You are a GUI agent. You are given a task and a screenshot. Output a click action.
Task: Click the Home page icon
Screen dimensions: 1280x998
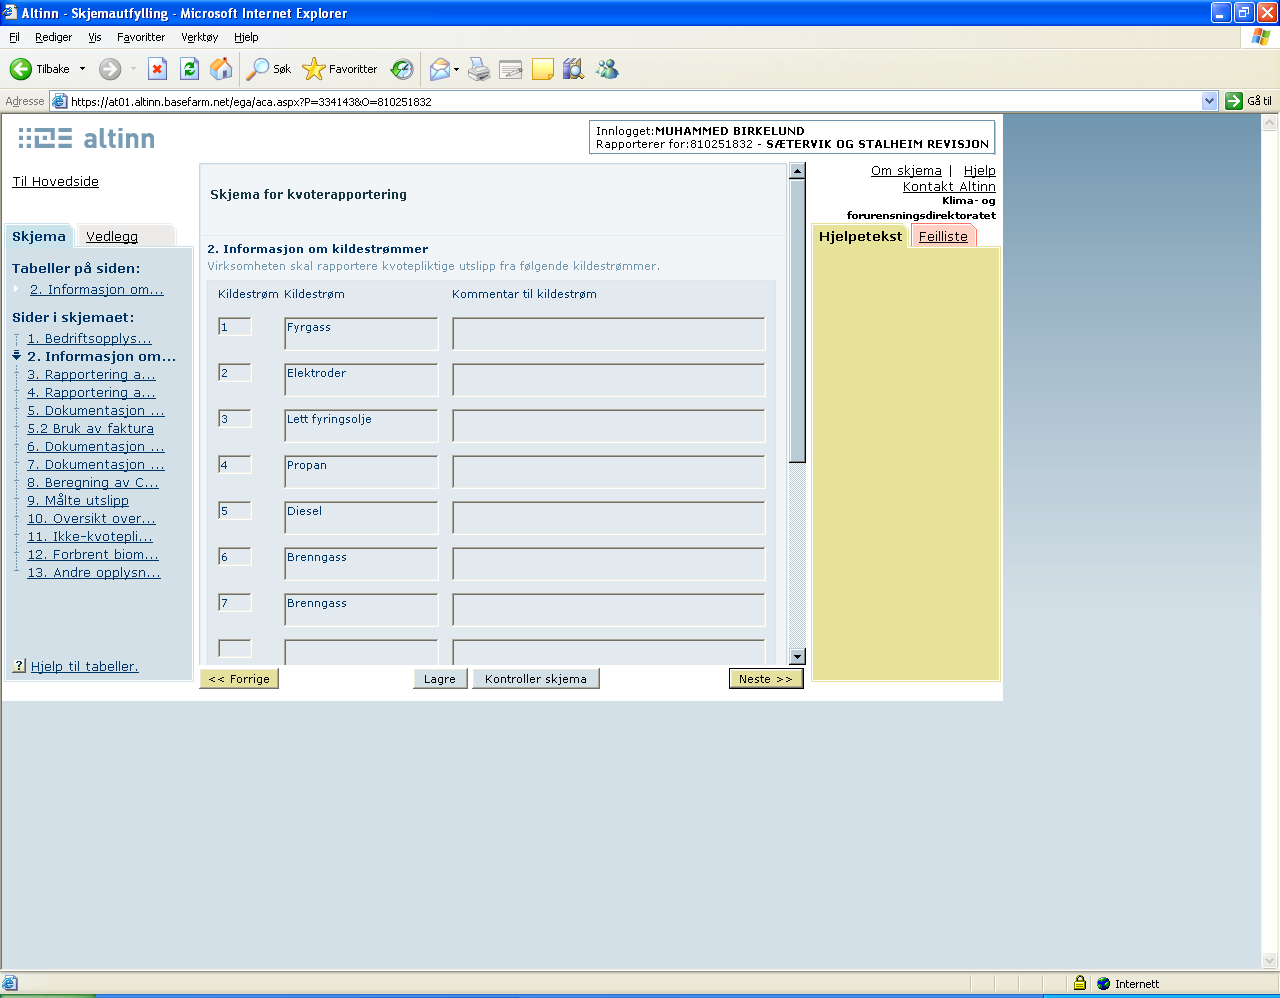(221, 68)
